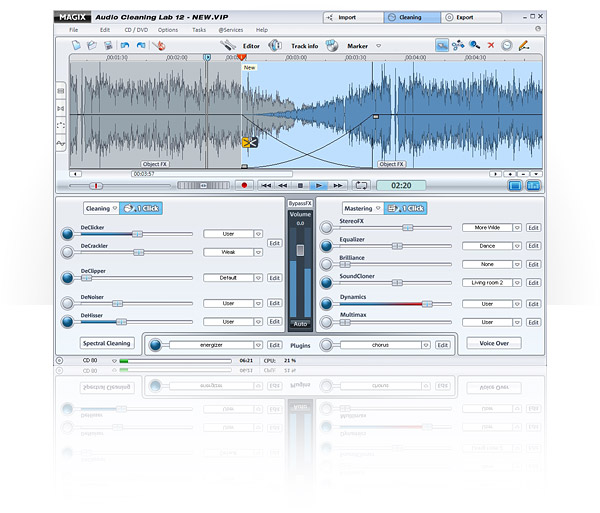Screen dimensions: 600x513
Task: Click the volume handle on waveform
Action: pyautogui.click(x=376, y=116)
